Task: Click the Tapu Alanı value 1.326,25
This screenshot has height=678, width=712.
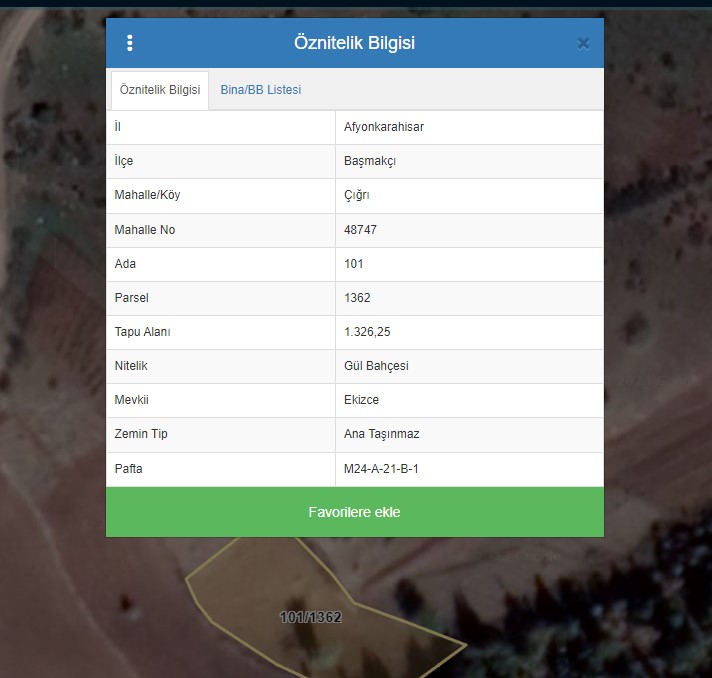Action: coord(367,332)
